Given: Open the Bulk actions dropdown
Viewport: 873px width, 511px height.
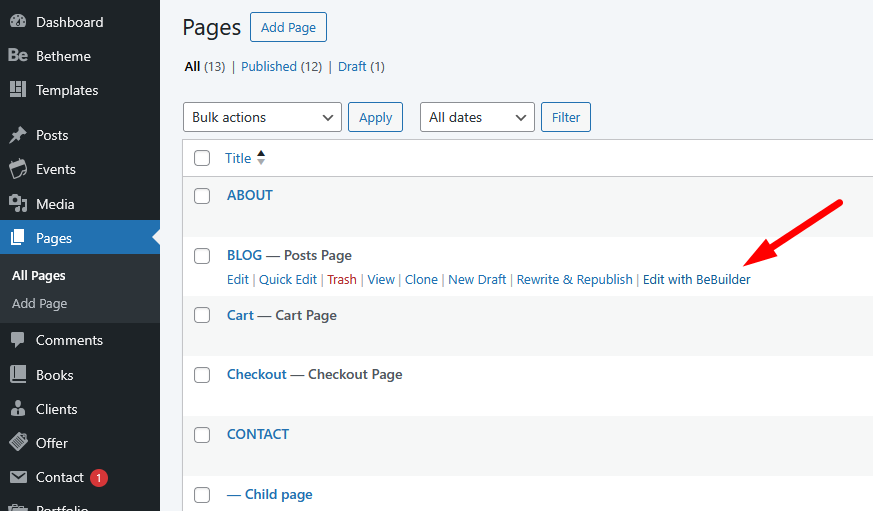Looking at the screenshot, I should [x=262, y=117].
